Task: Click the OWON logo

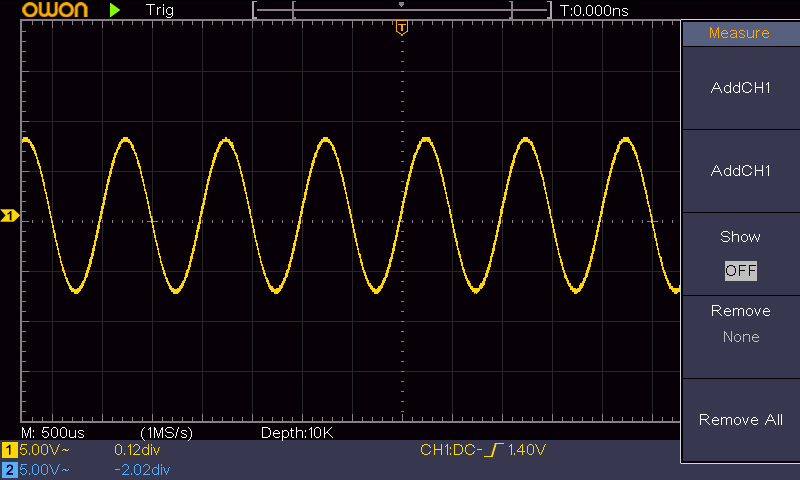Action: click(x=55, y=10)
